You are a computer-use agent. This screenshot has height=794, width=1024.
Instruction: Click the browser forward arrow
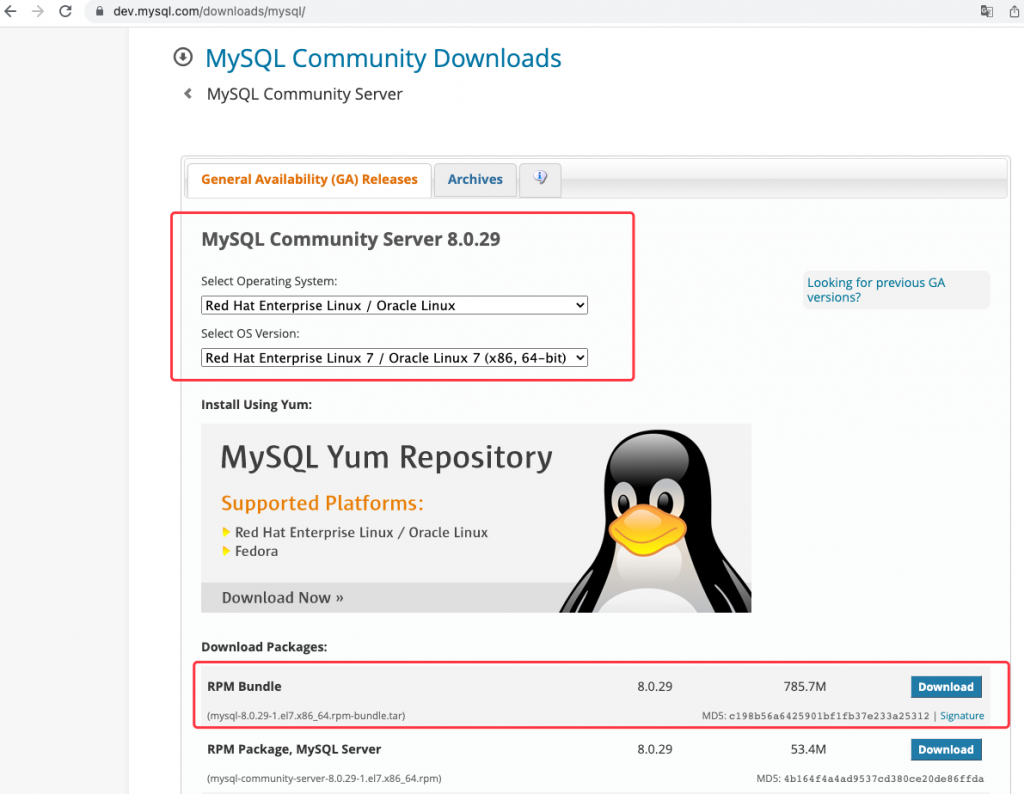[38, 11]
